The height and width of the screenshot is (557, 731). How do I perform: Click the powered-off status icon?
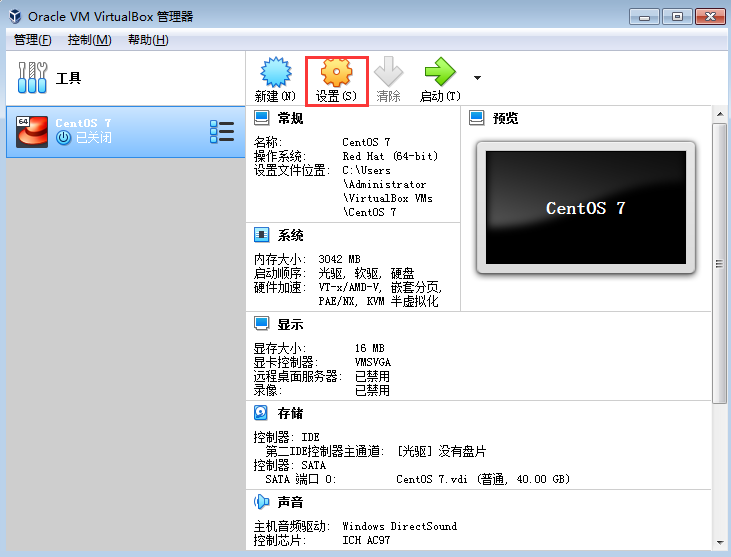(x=63, y=138)
